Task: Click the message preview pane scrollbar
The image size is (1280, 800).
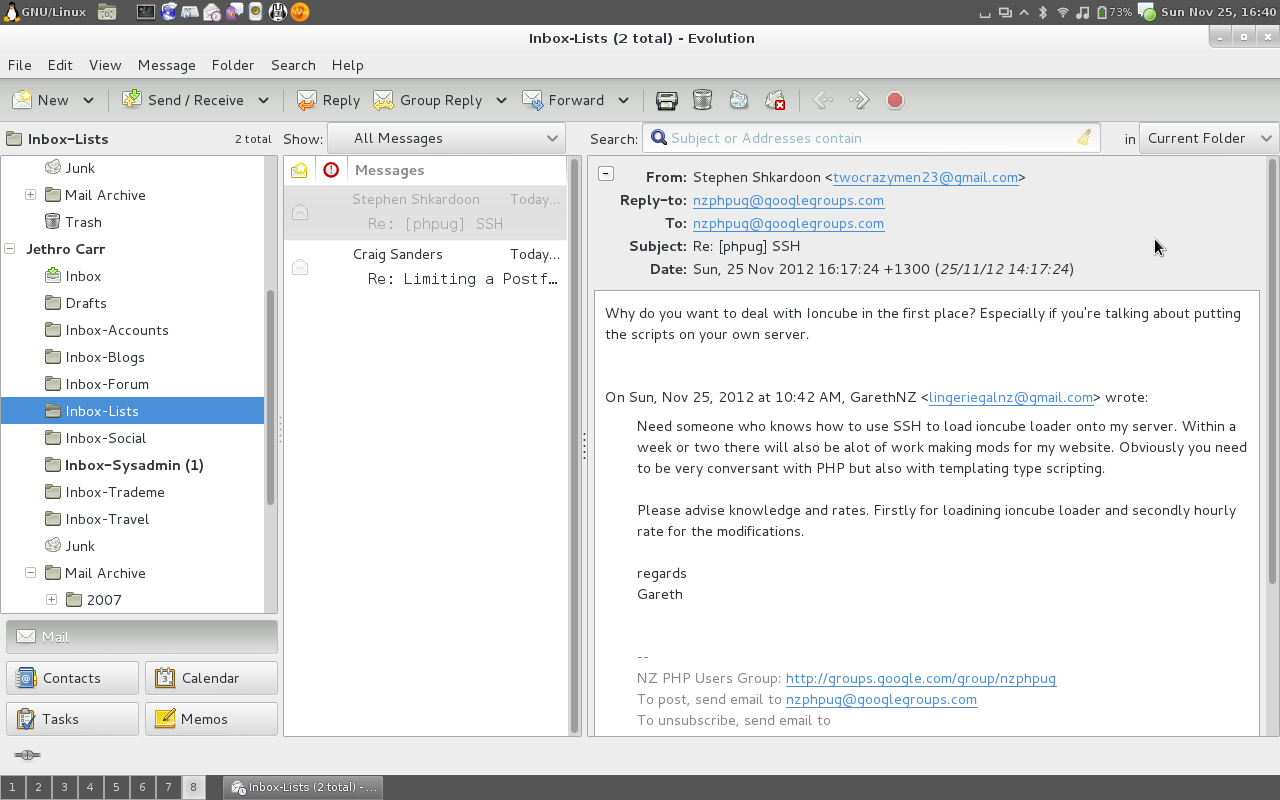Action: tap(1272, 370)
